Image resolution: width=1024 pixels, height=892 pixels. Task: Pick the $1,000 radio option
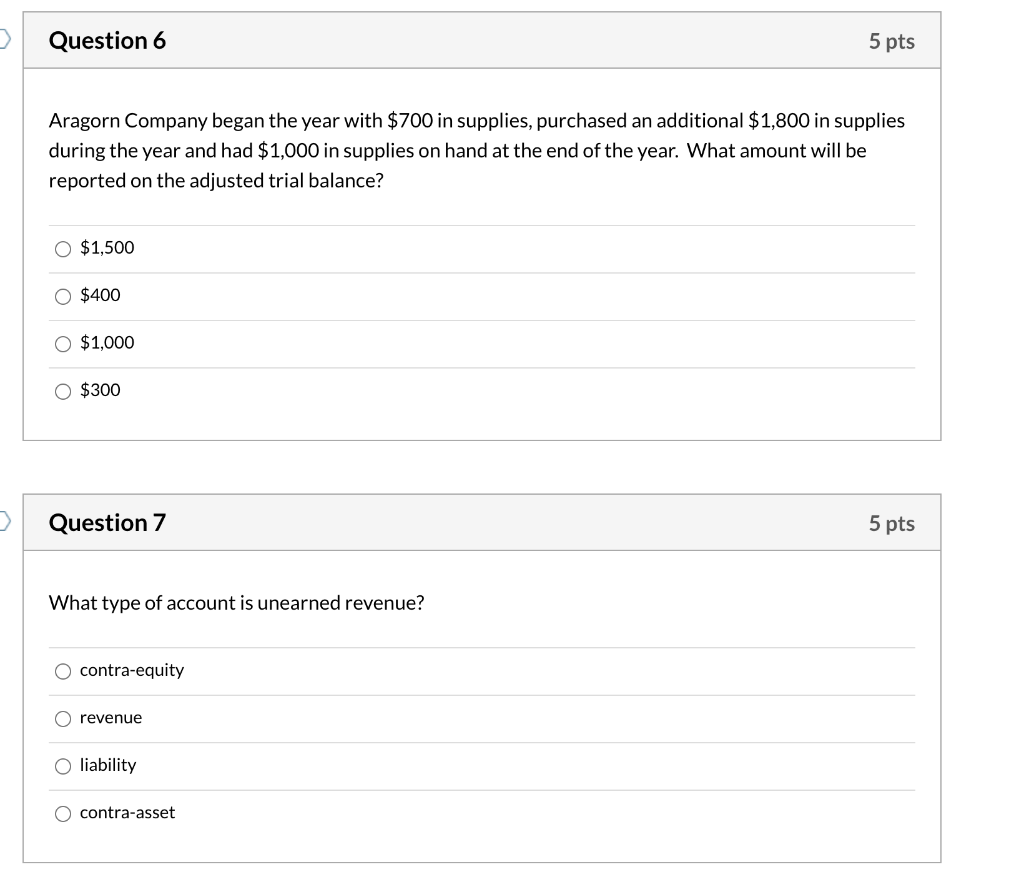coord(63,344)
